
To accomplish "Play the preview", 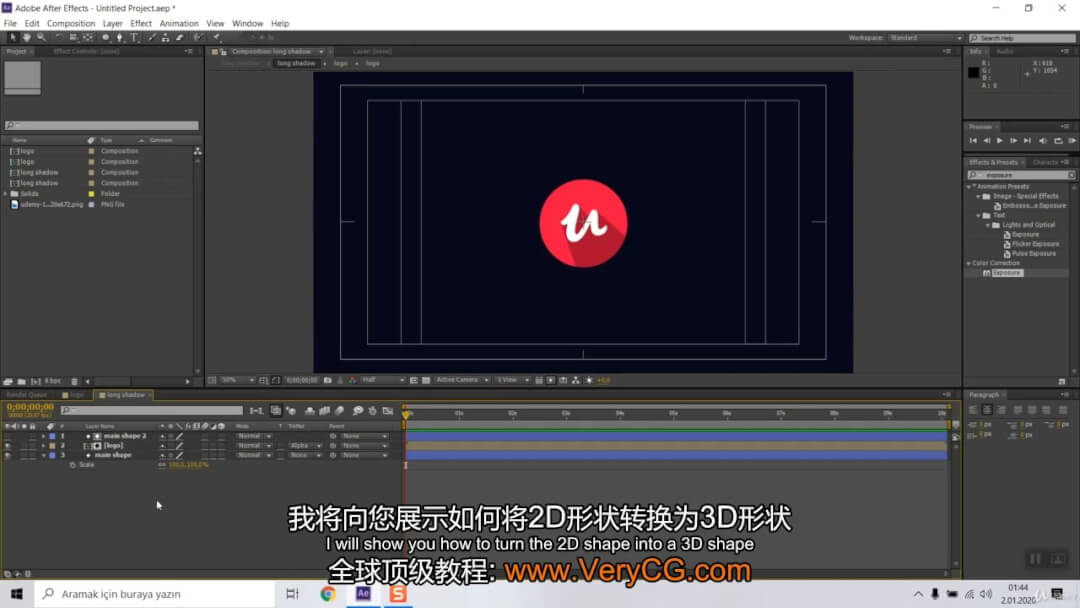I will point(999,140).
